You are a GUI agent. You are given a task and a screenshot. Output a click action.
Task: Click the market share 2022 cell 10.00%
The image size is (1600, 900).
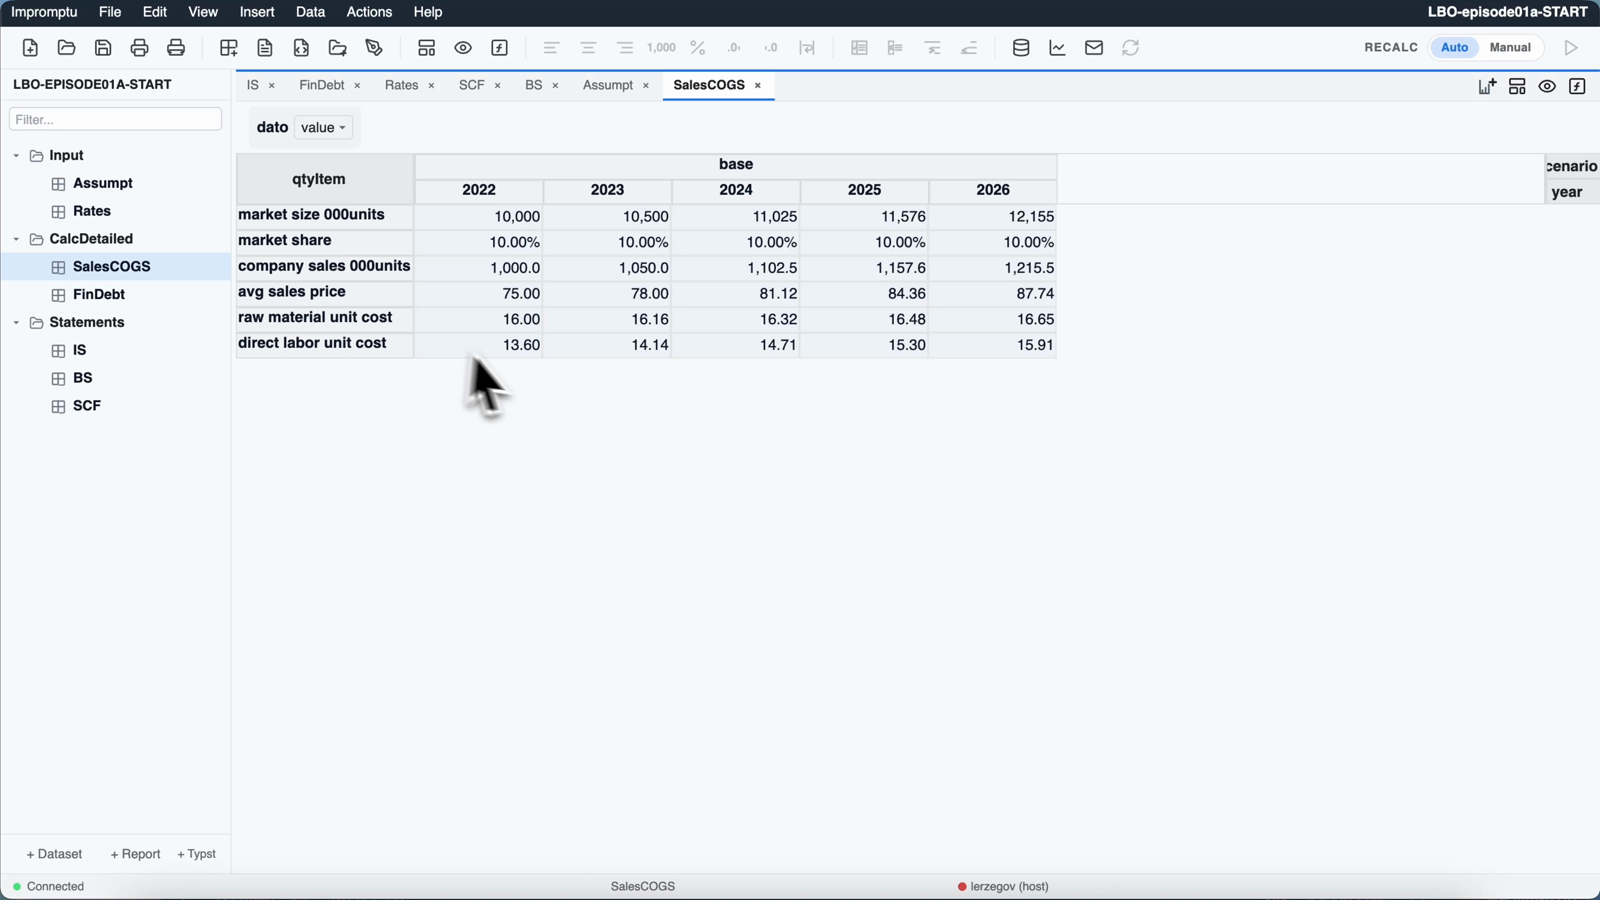[479, 243]
